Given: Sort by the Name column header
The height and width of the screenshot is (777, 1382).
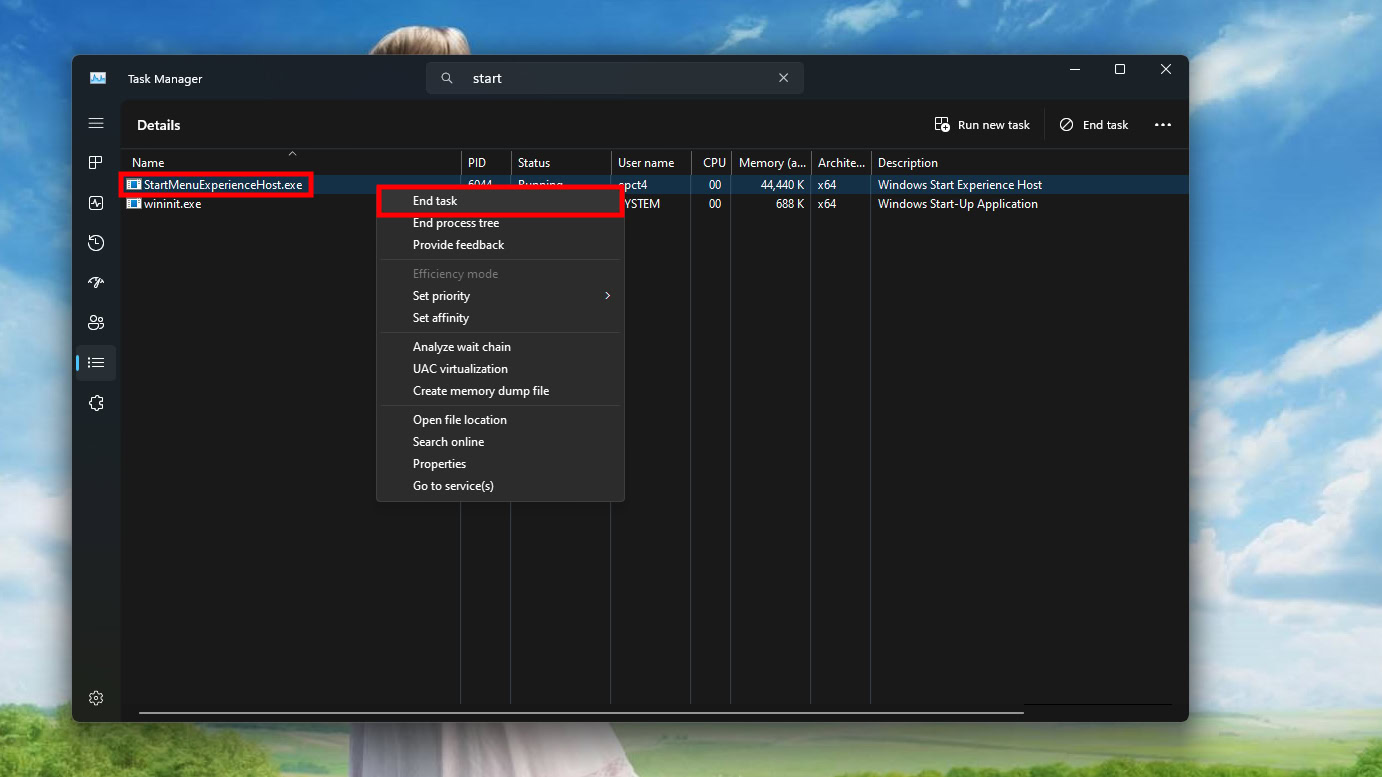Looking at the screenshot, I should click(148, 163).
